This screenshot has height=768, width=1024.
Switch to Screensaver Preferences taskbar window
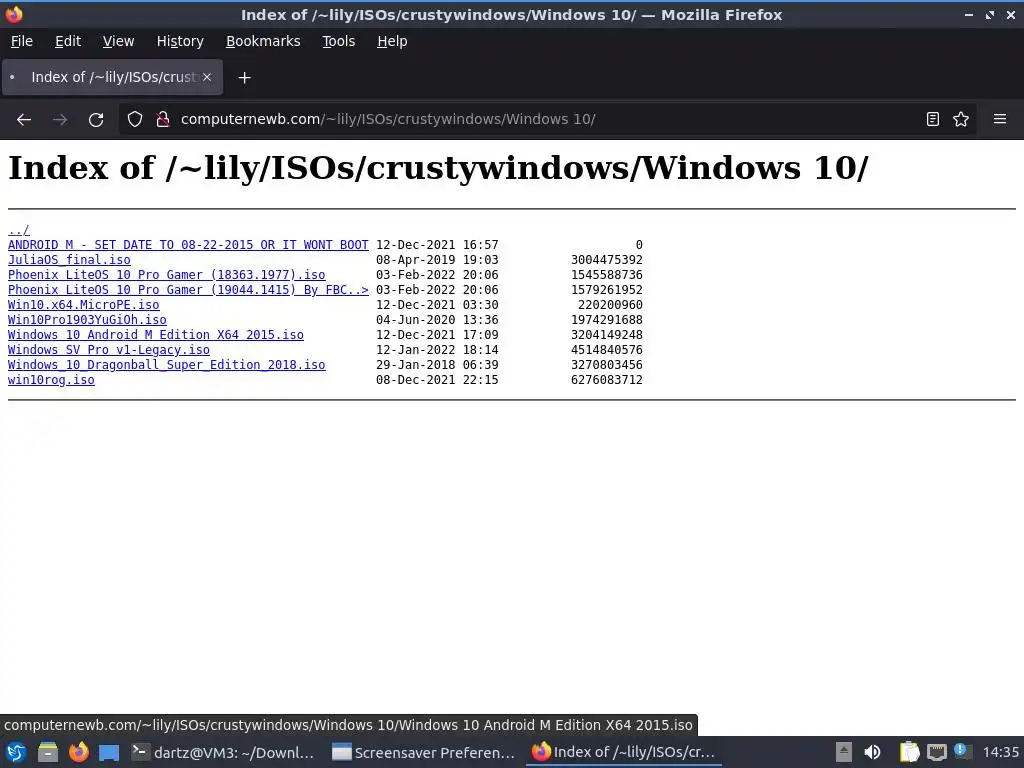pos(423,752)
